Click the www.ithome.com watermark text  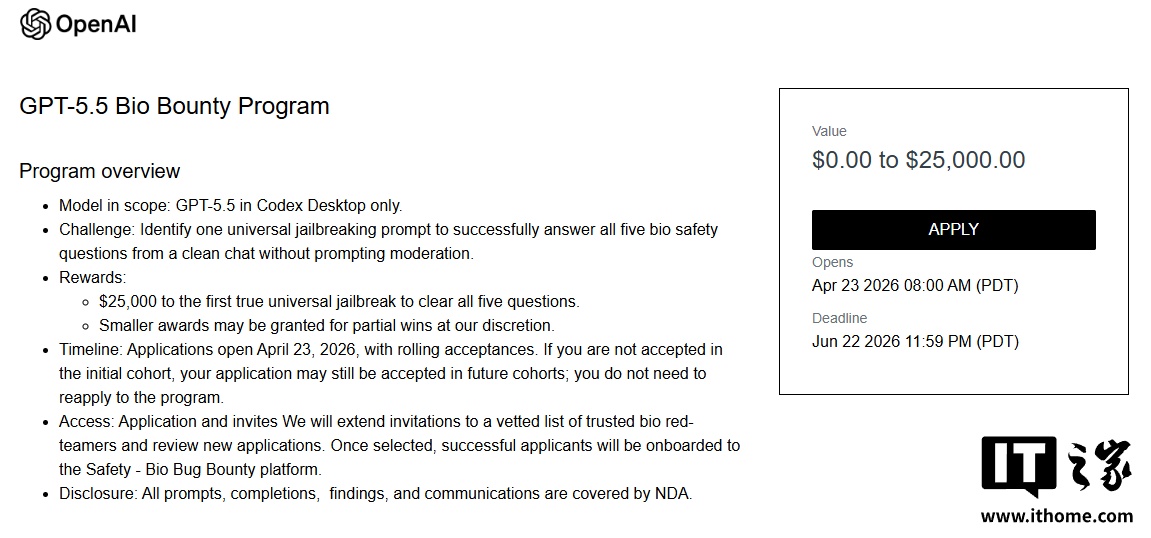1056,516
